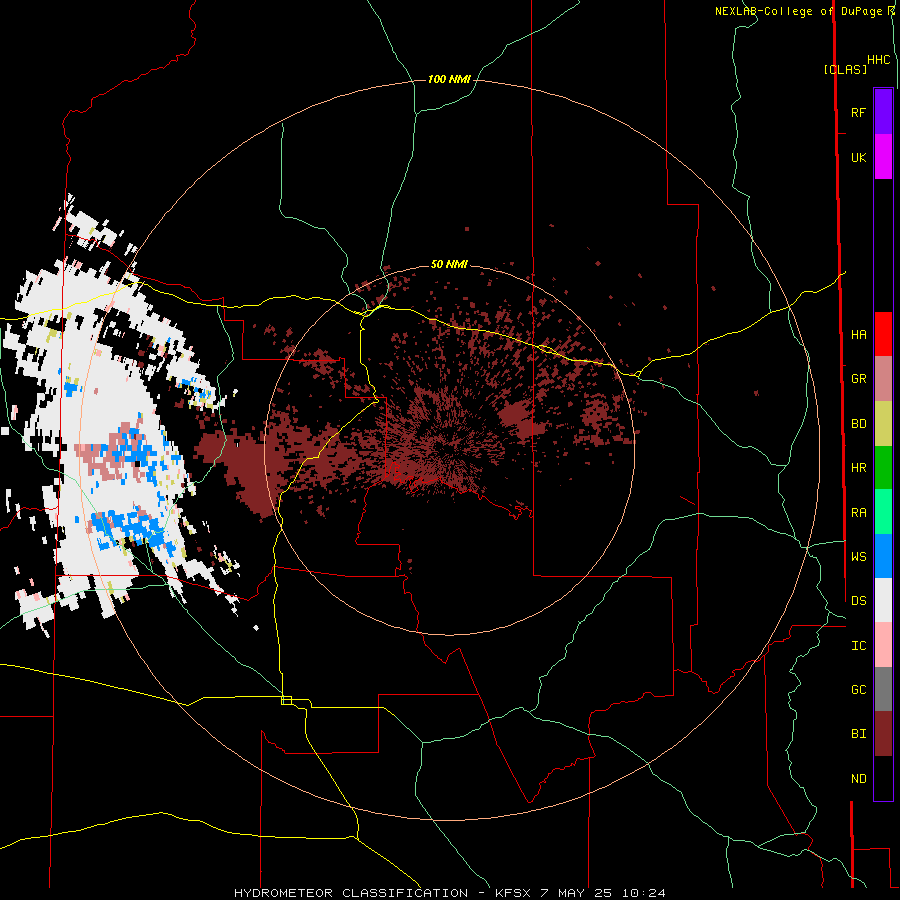Click the IC pink legend swatch
The image size is (900, 900).
883,645
